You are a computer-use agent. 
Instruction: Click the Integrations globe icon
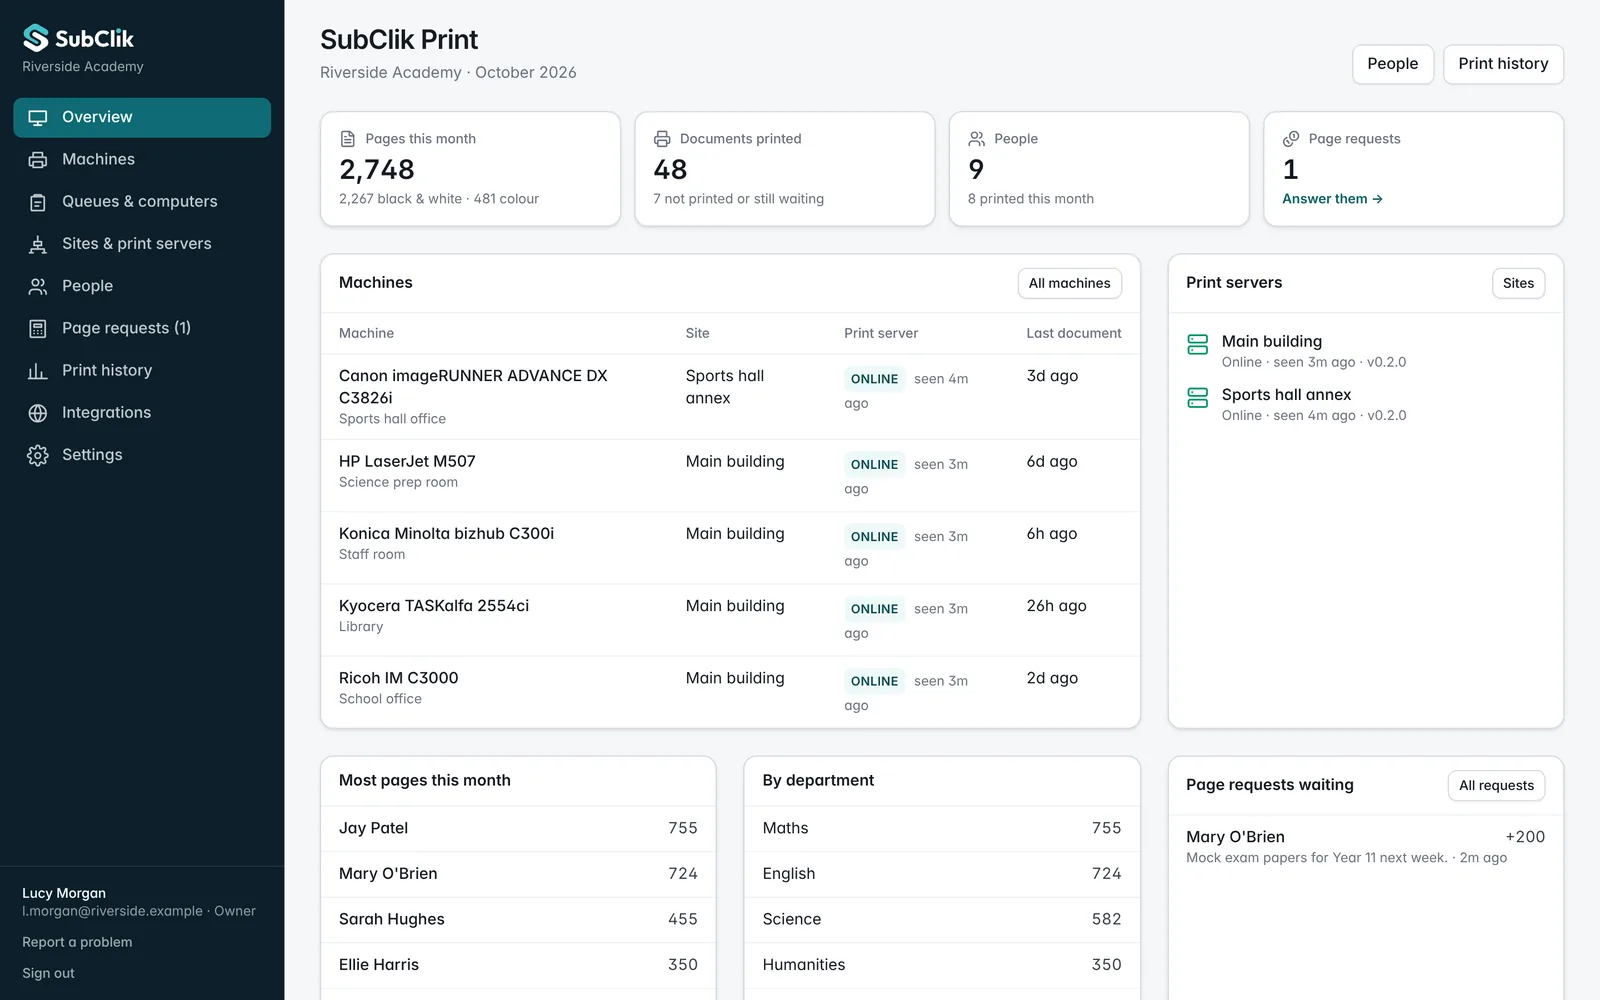38,413
